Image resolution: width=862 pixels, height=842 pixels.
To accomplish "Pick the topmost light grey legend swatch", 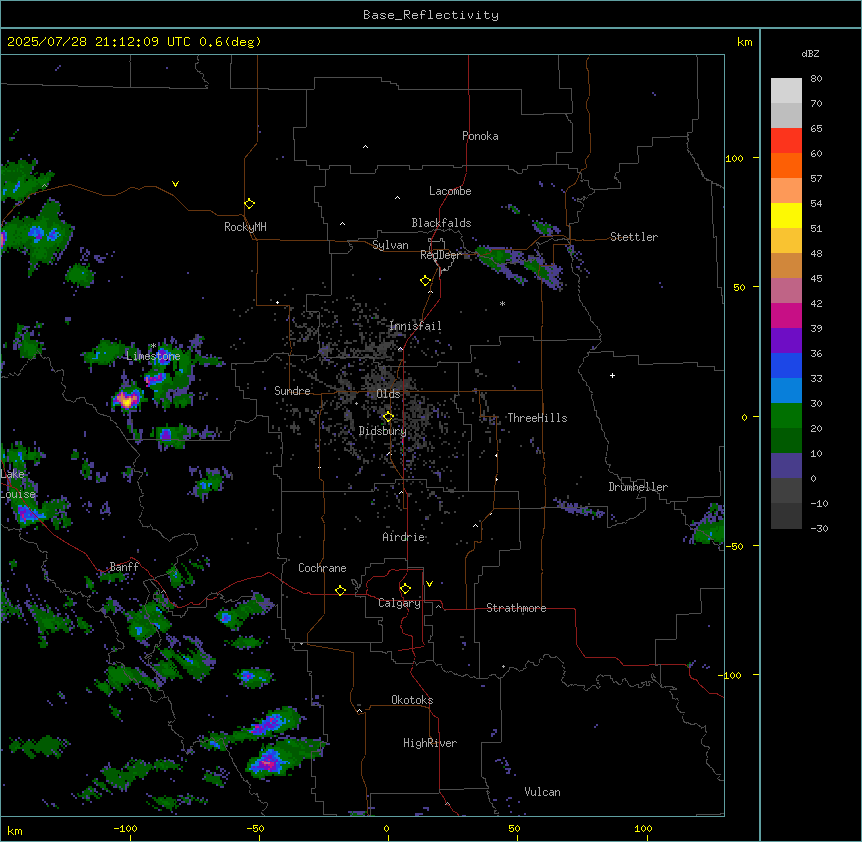I will pyautogui.click(x=786, y=91).
